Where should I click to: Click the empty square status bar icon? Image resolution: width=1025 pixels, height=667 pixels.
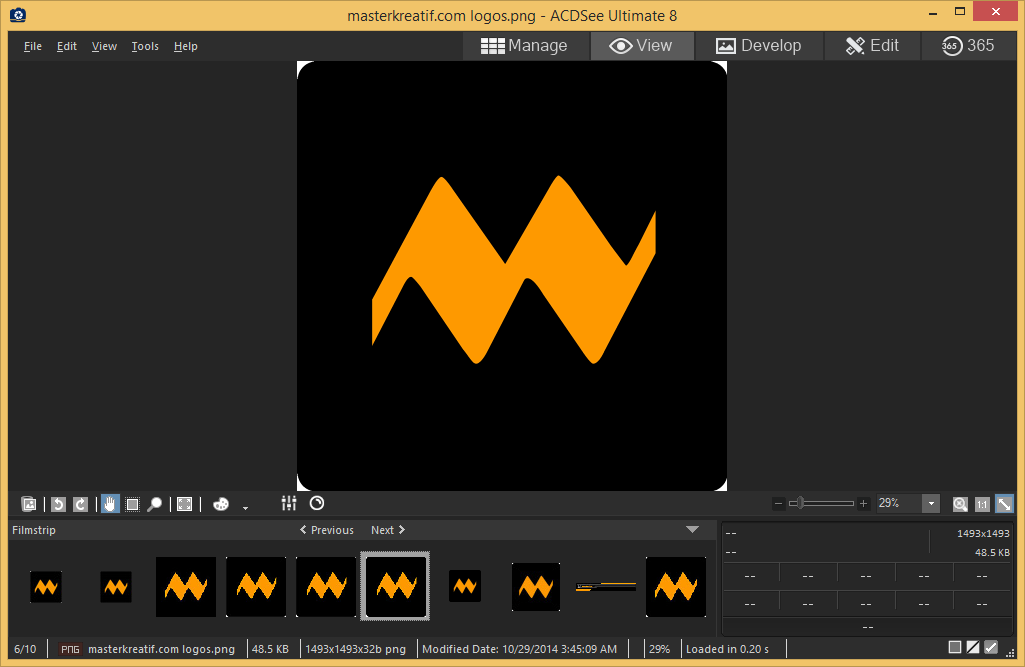[x=954, y=647]
